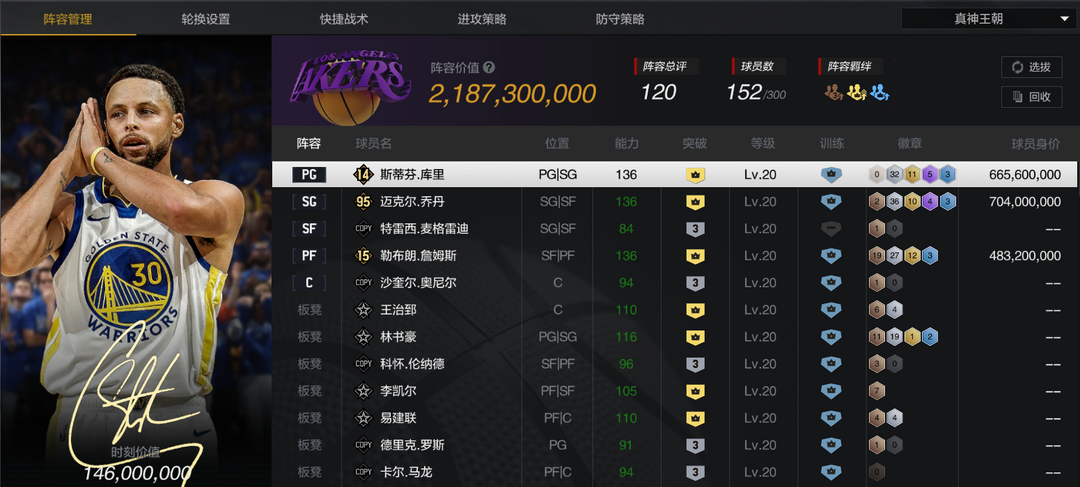Click the star card icon next to 王治郅
1080x487 pixels.
click(x=363, y=310)
